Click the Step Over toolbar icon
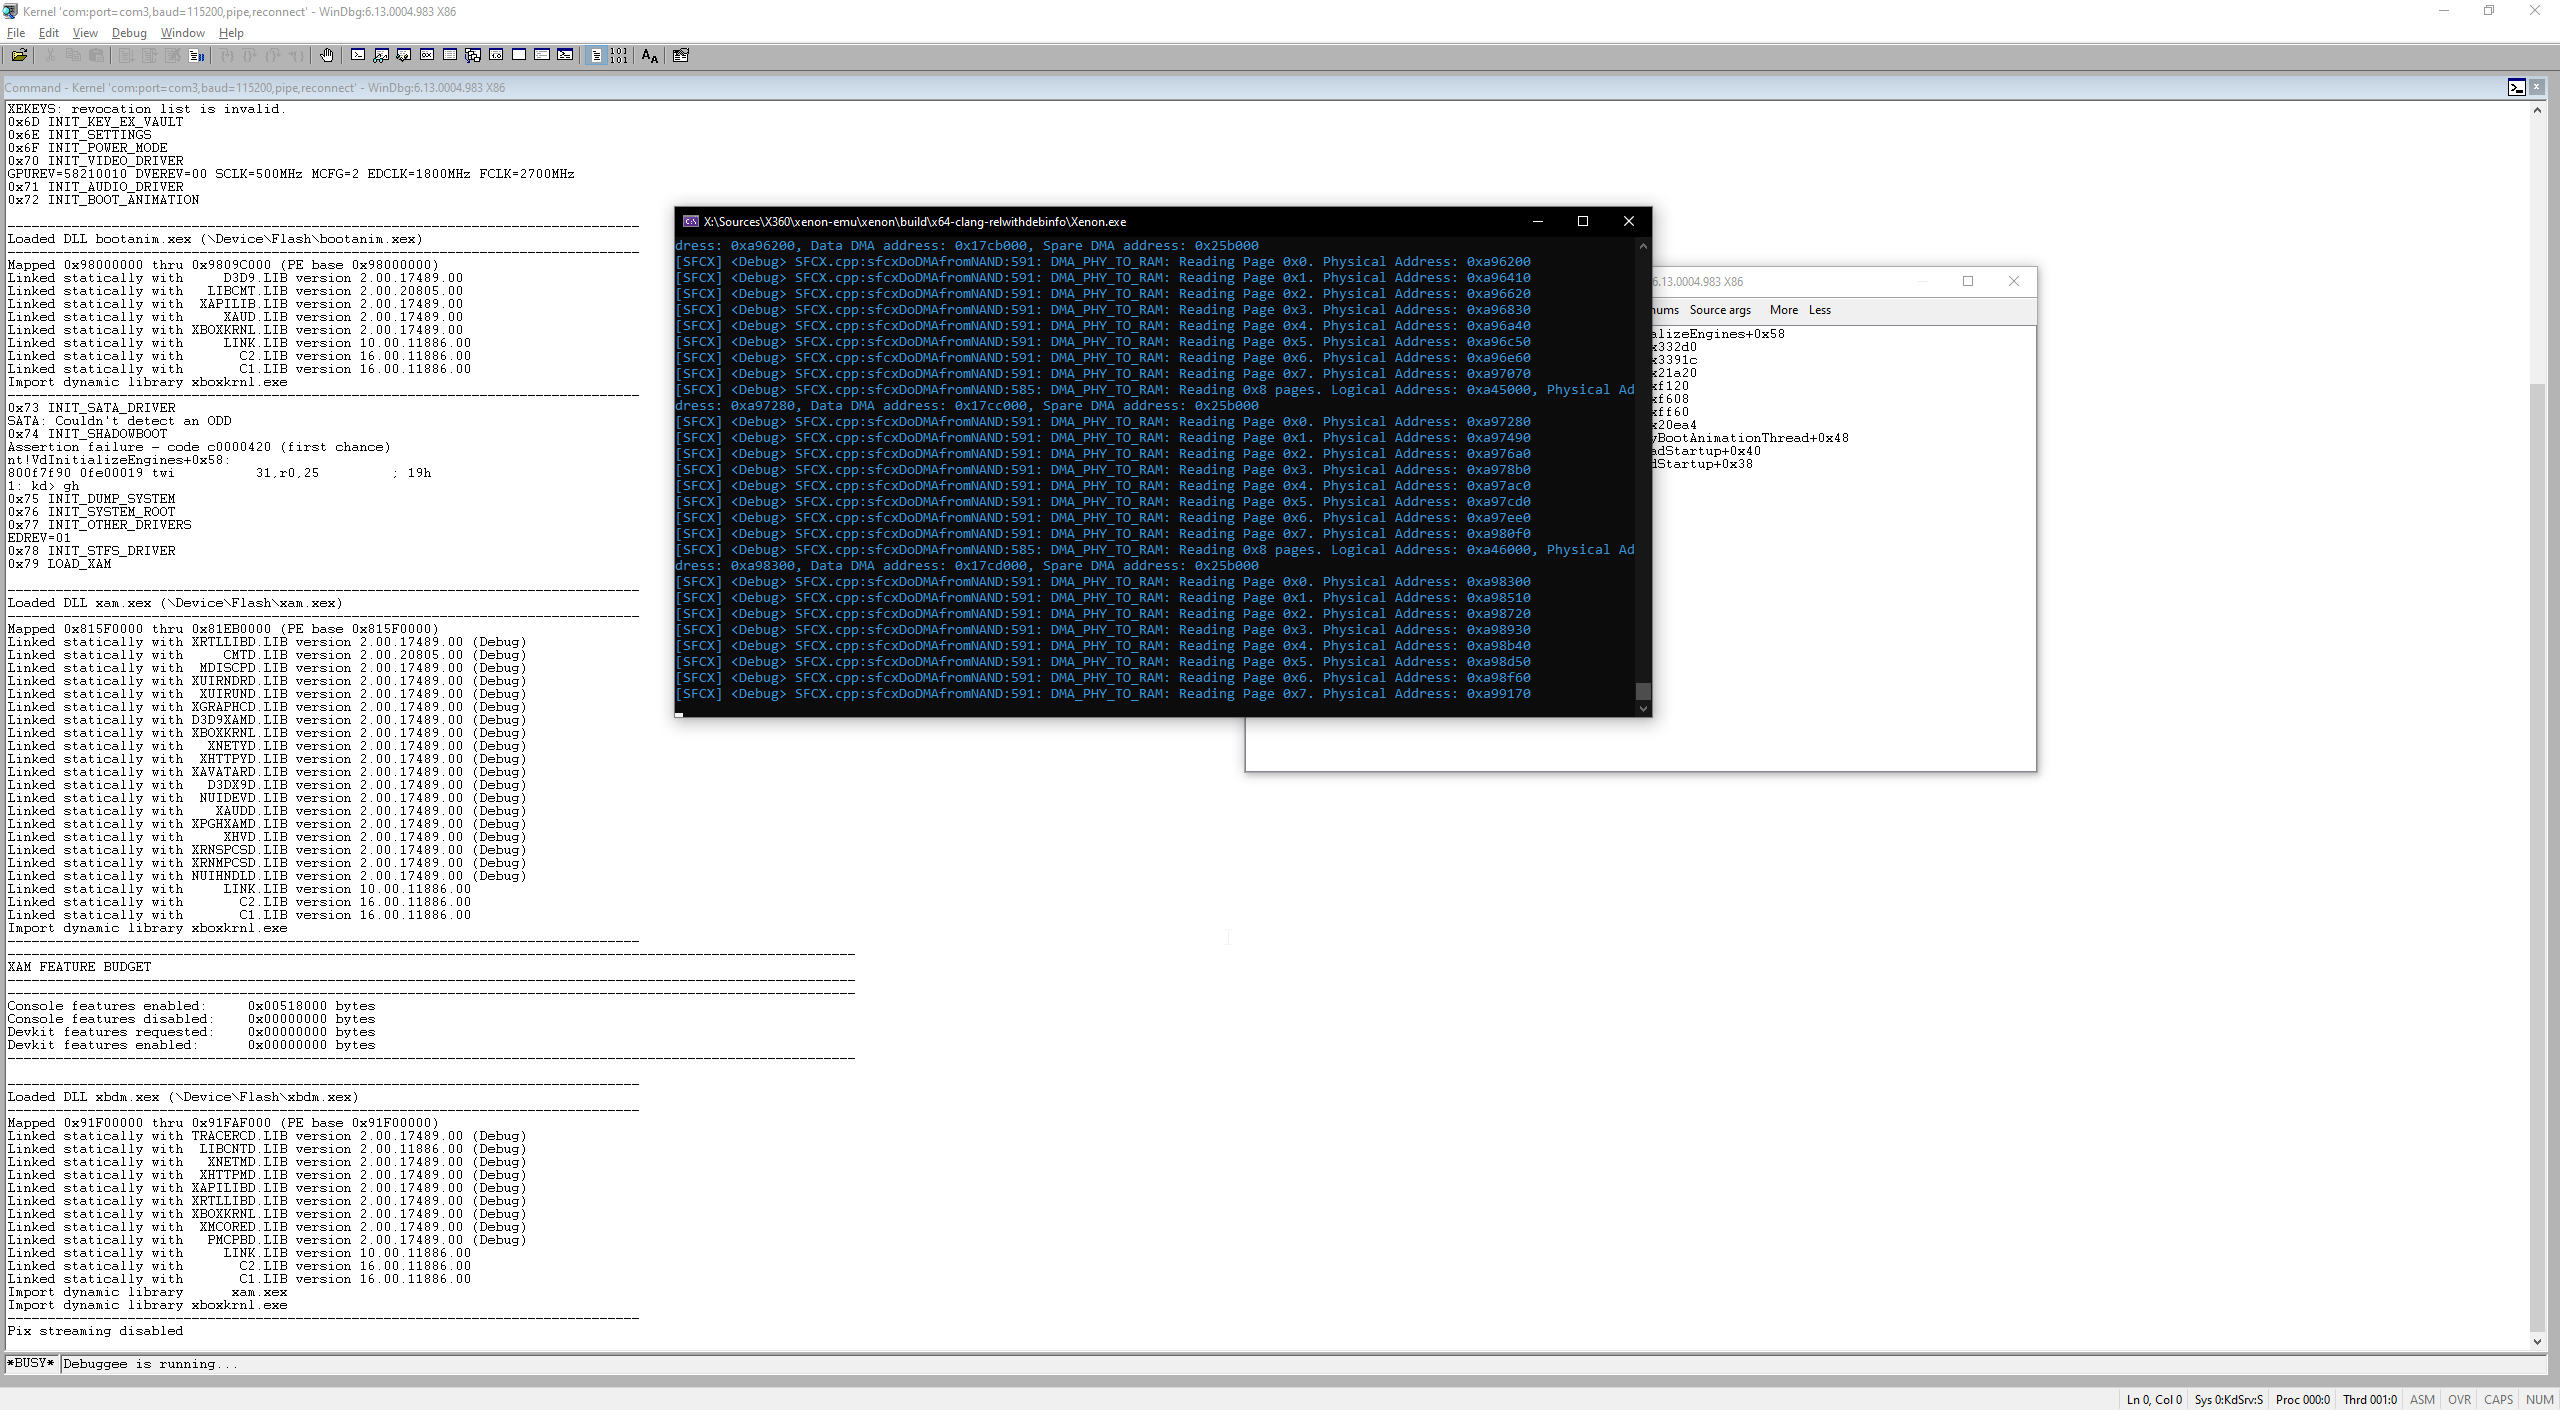The height and width of the screenshot is (1410, 2560). (249, 55)
